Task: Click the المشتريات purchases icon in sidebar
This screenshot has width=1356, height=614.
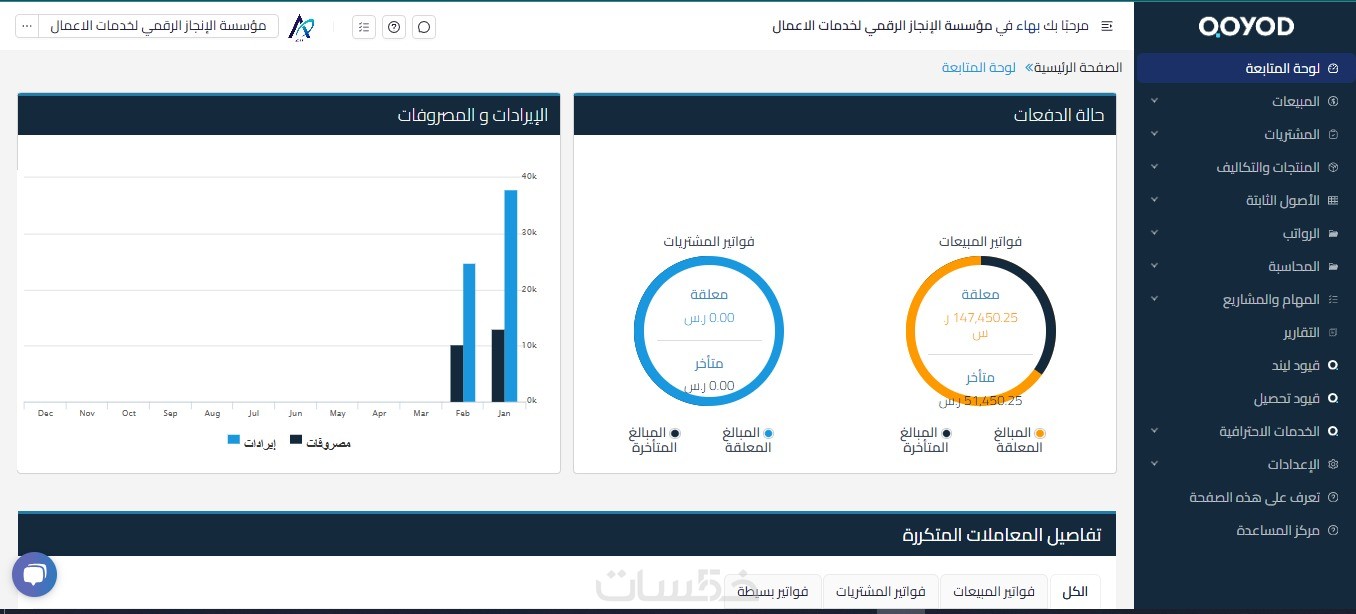Action: (1332, 134)
